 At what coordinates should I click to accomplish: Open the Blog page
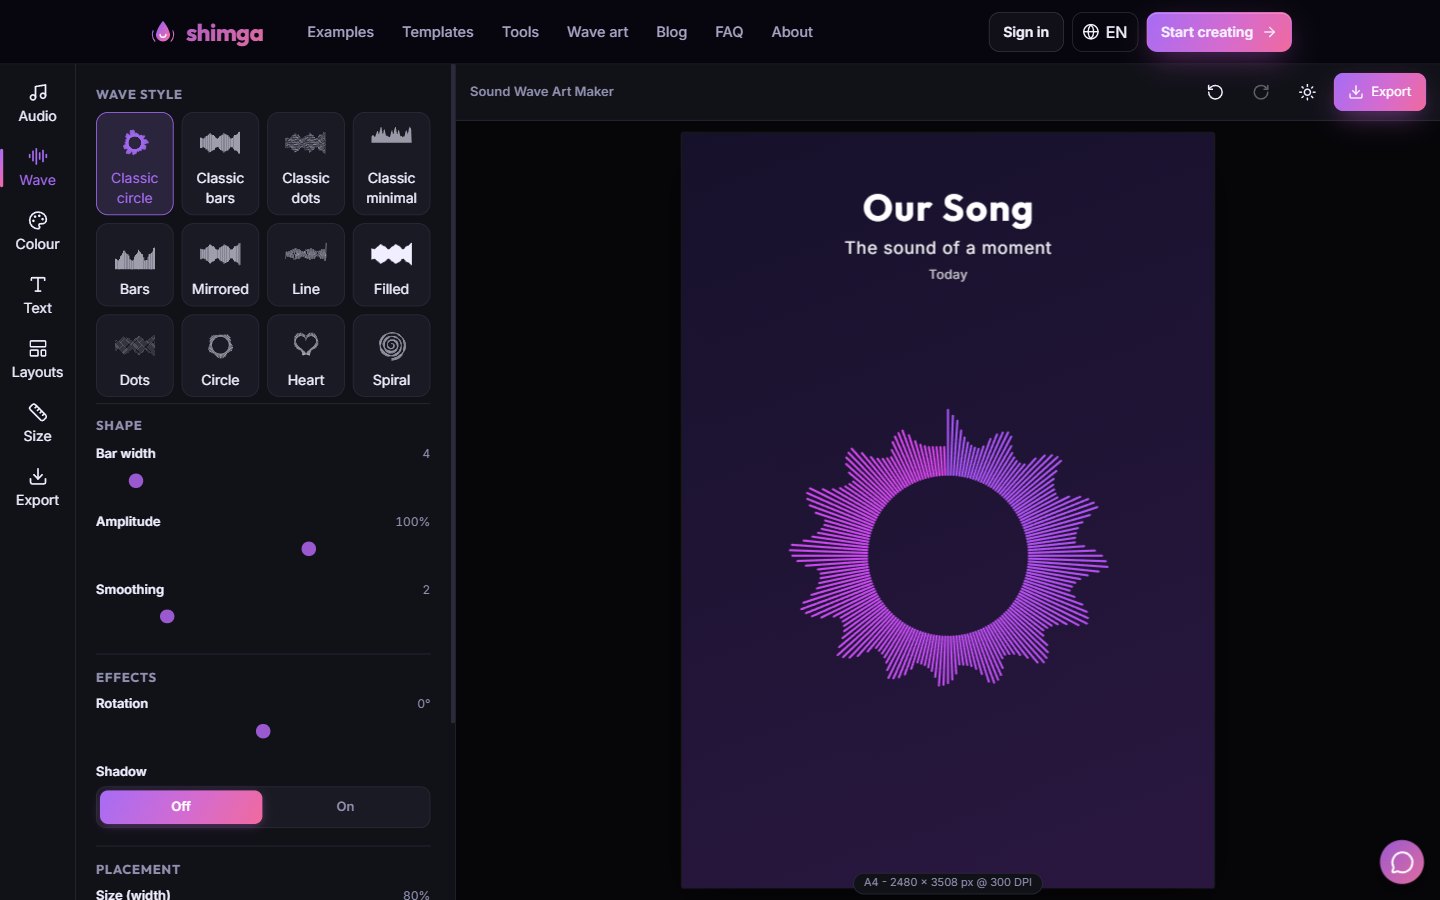(671, 32)
